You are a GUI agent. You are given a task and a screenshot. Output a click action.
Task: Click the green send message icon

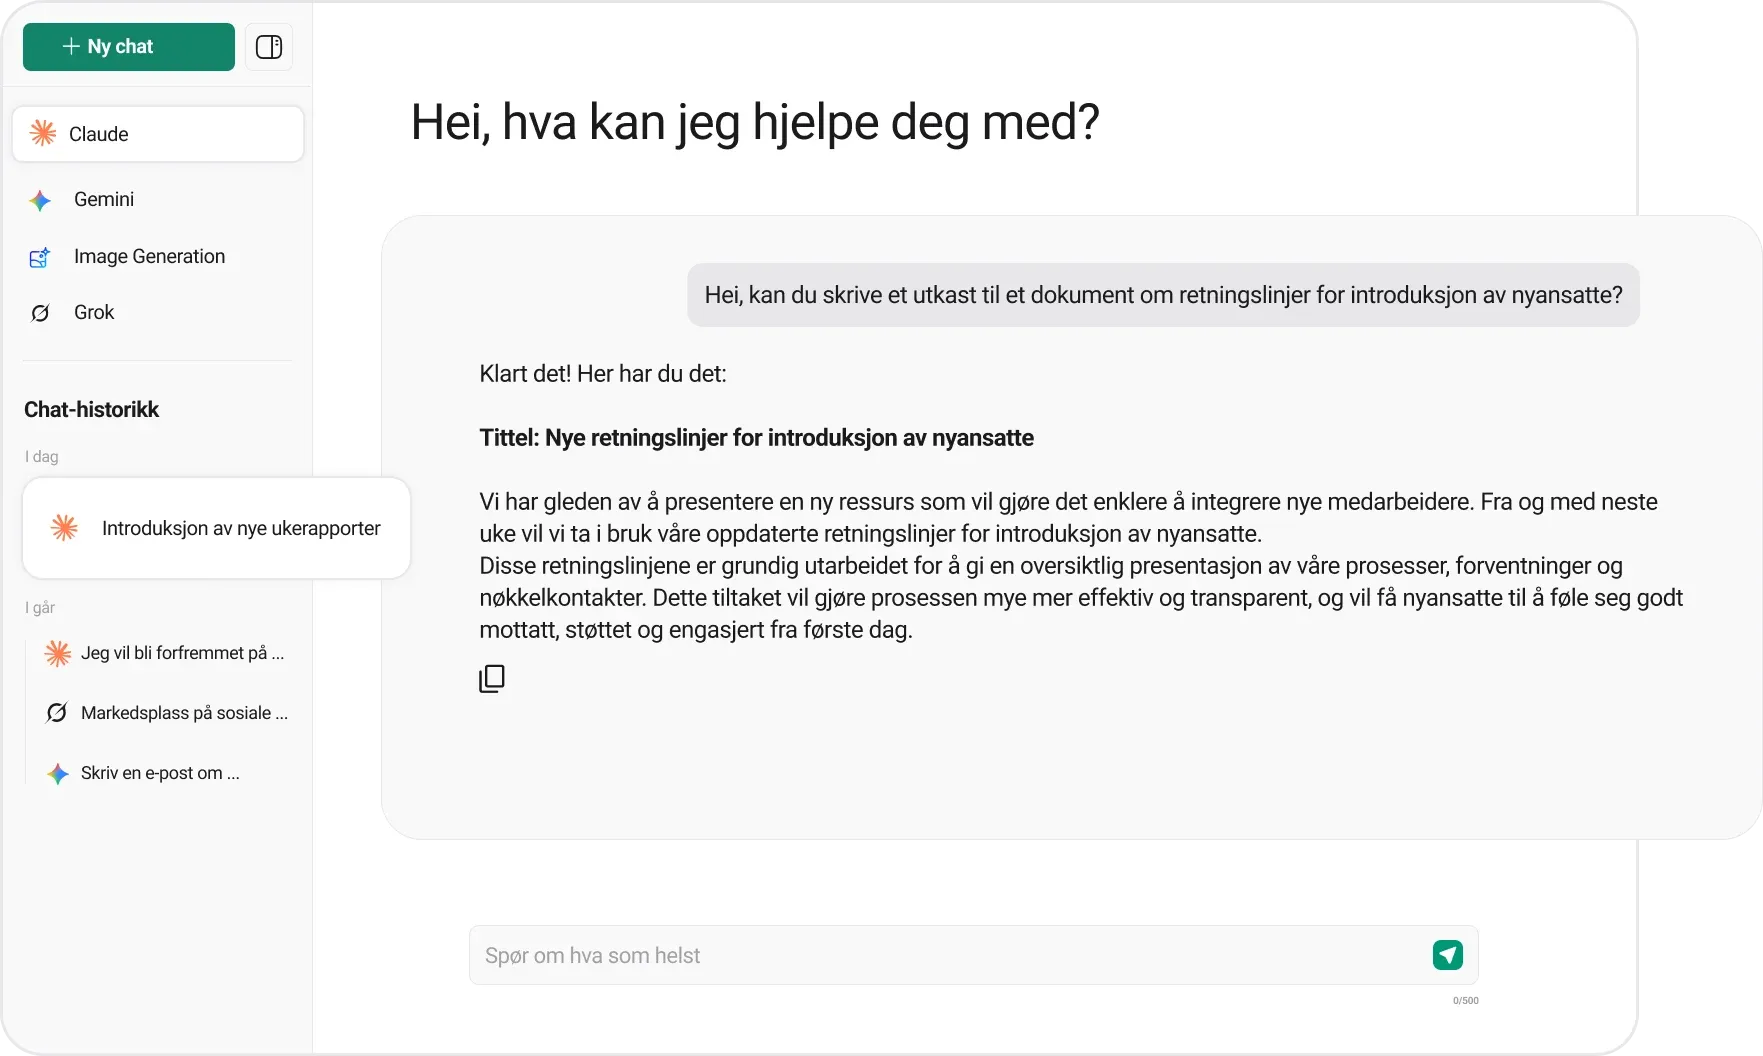coord(1447,955)
